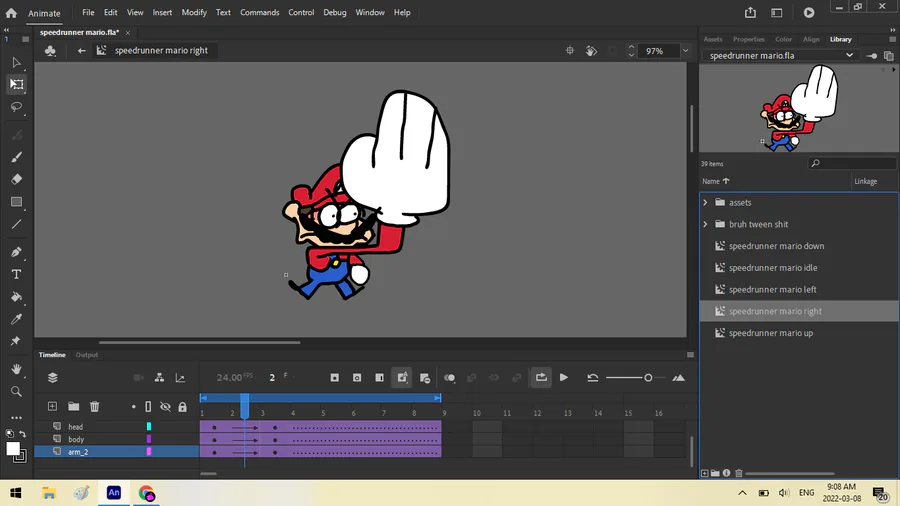The width and height of the screenshot is (900, 506).
Task: Select the Hand tool
Action: pyautogui.click(x=16, y=369)
